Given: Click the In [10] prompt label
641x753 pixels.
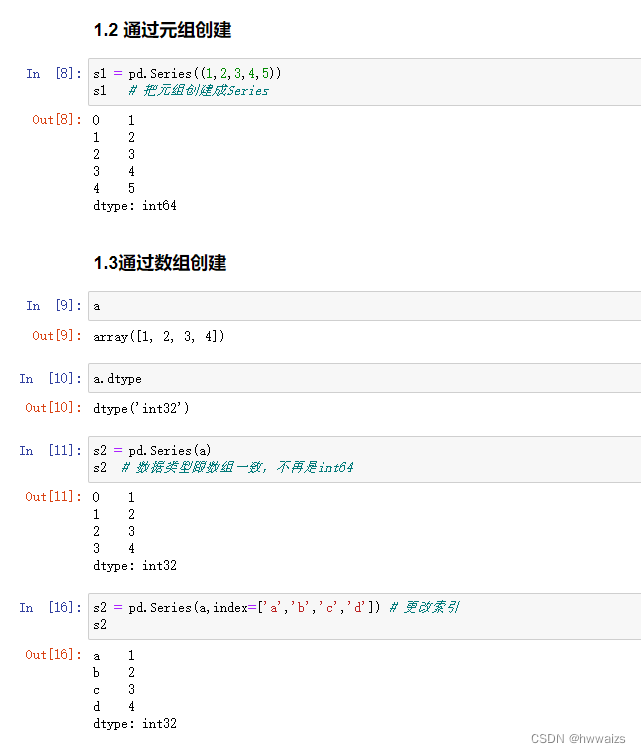Looking at the screenshot, I should (x=50, y=378).
